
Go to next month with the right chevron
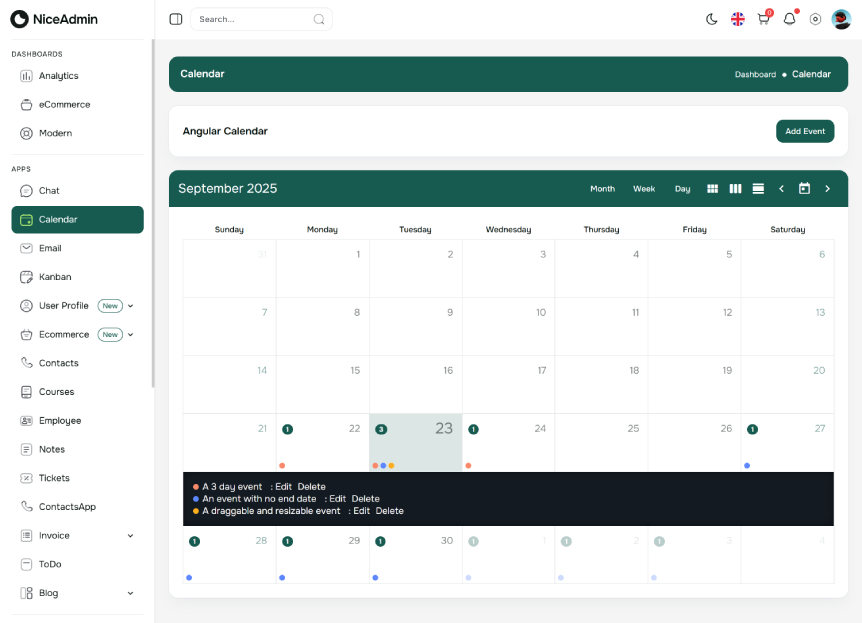click(x=827, y=188)
